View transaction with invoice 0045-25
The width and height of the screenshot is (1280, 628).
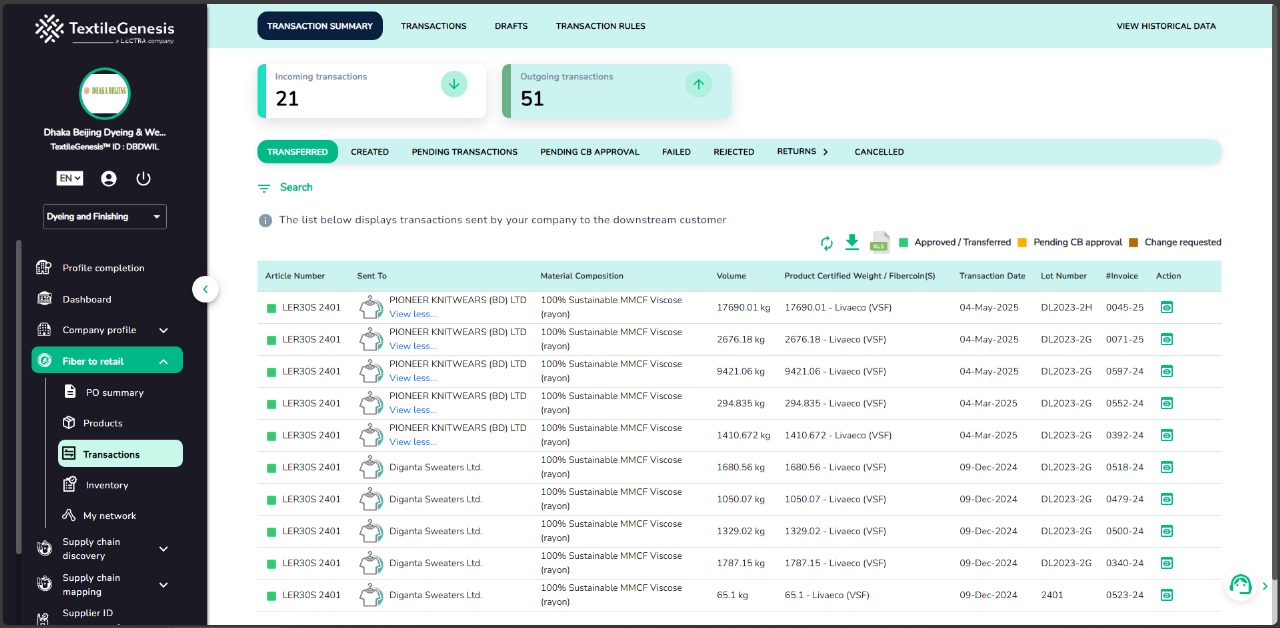coord(1166,308)
